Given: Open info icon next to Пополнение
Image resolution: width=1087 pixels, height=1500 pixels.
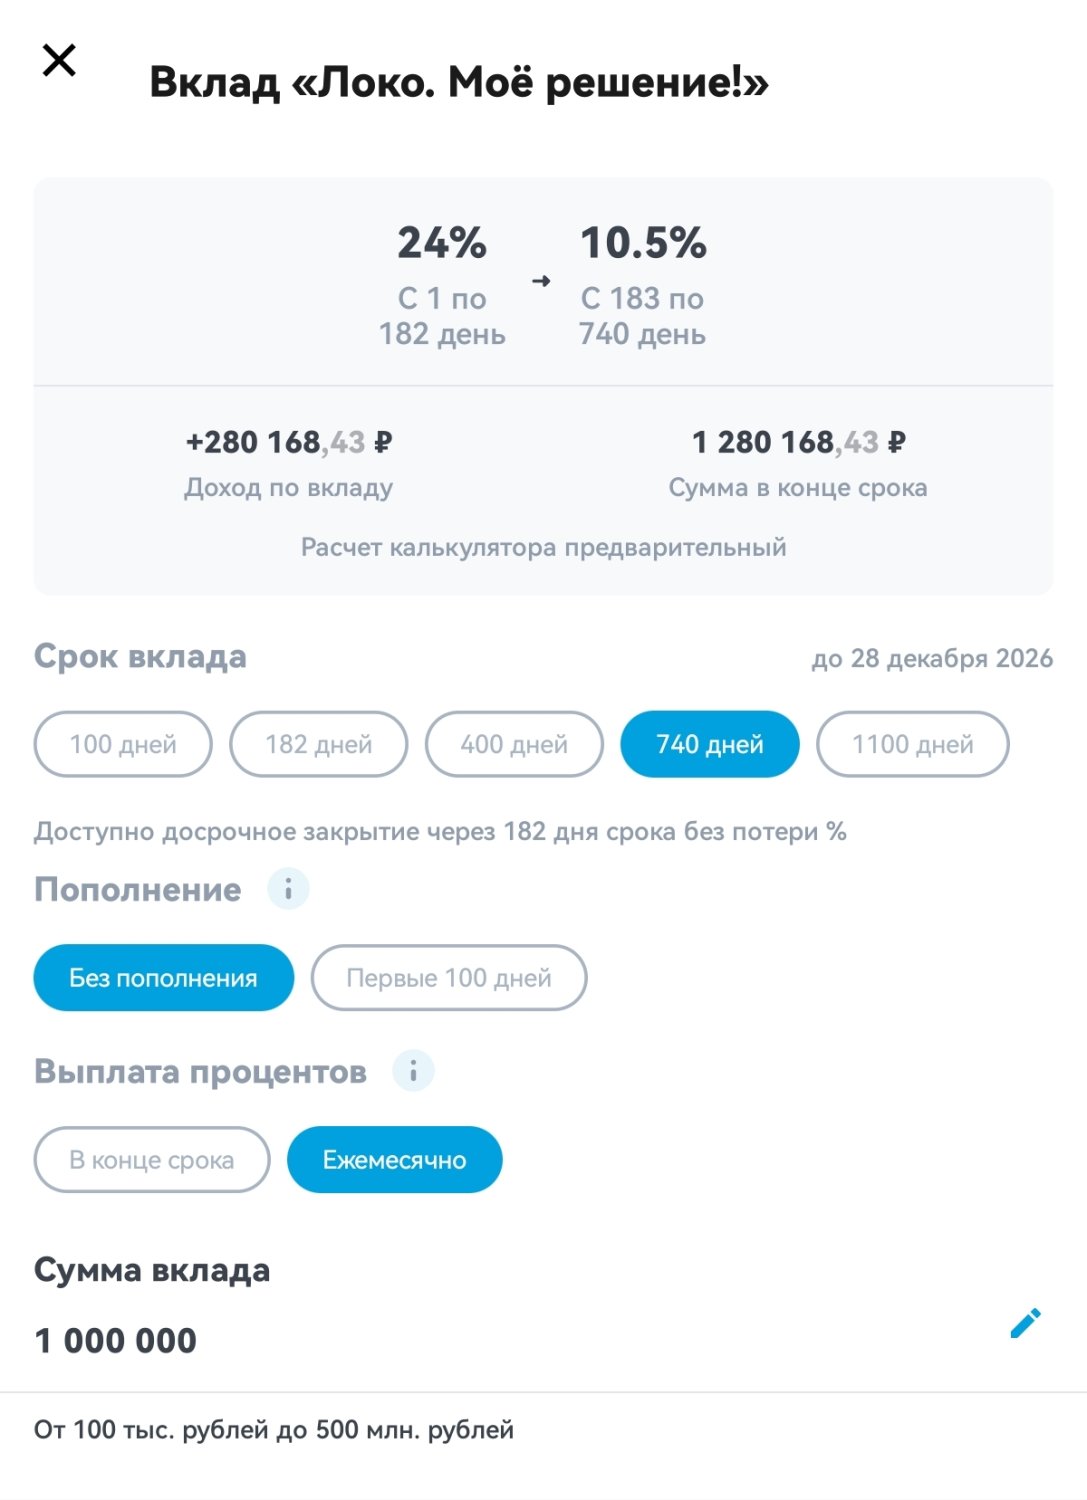Looking at the screenshot, I should (x=288, y=888).
